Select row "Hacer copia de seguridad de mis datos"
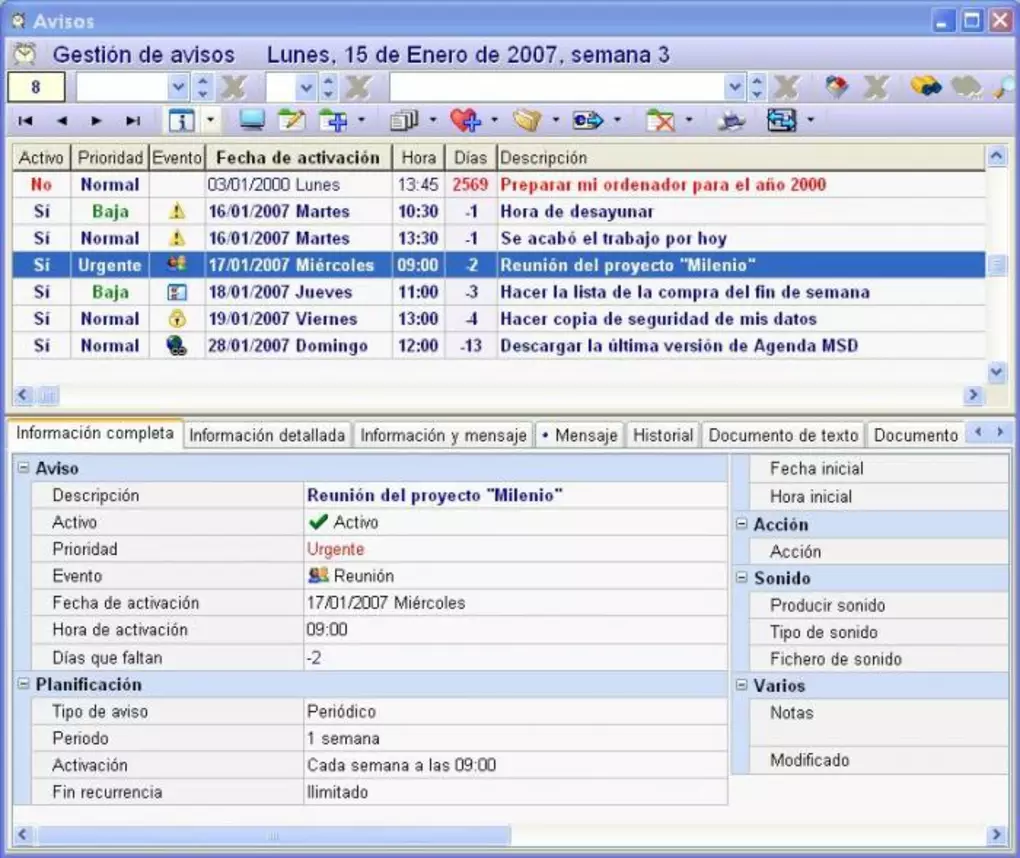Screen dimensions: 1020x858 [658, 319]
